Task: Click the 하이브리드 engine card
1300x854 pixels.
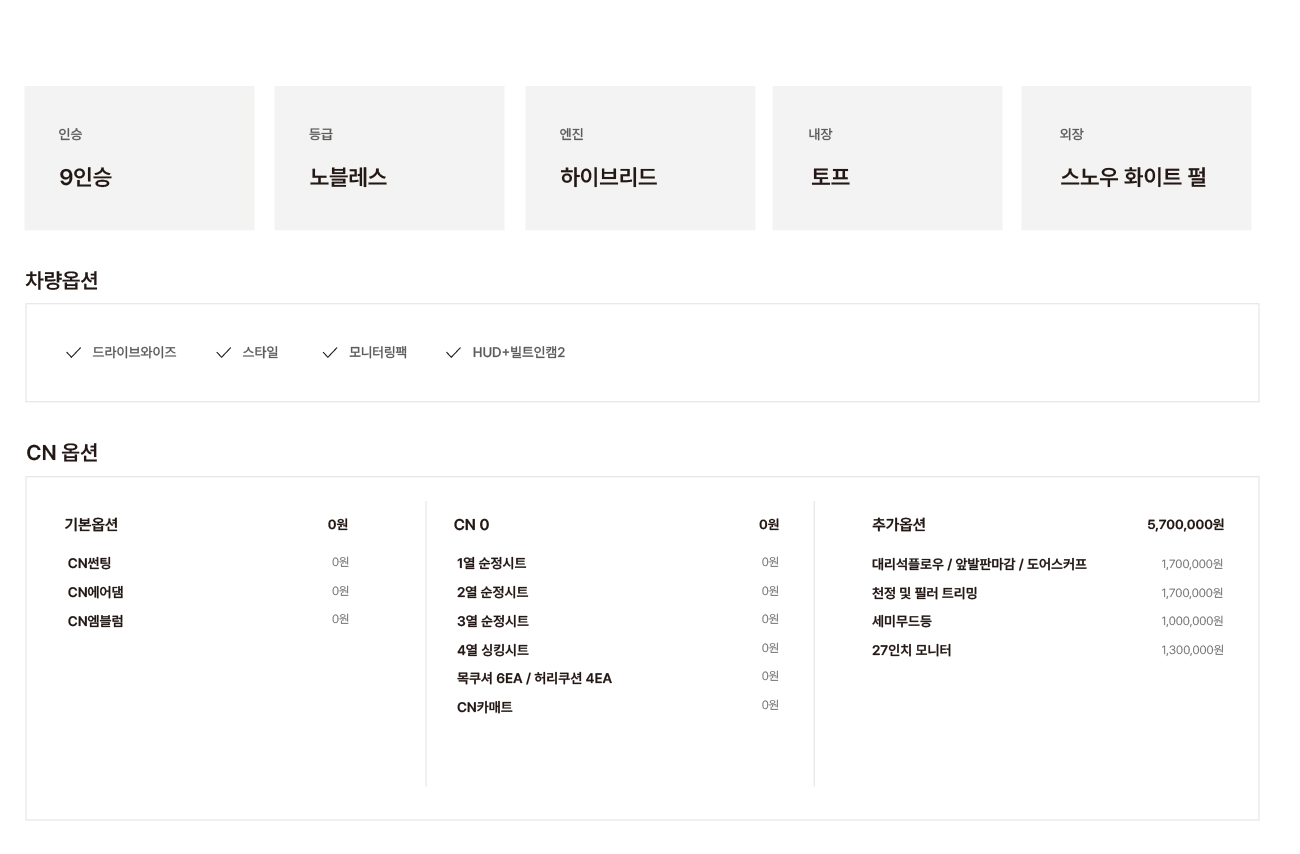Action: tap(640, 158)
